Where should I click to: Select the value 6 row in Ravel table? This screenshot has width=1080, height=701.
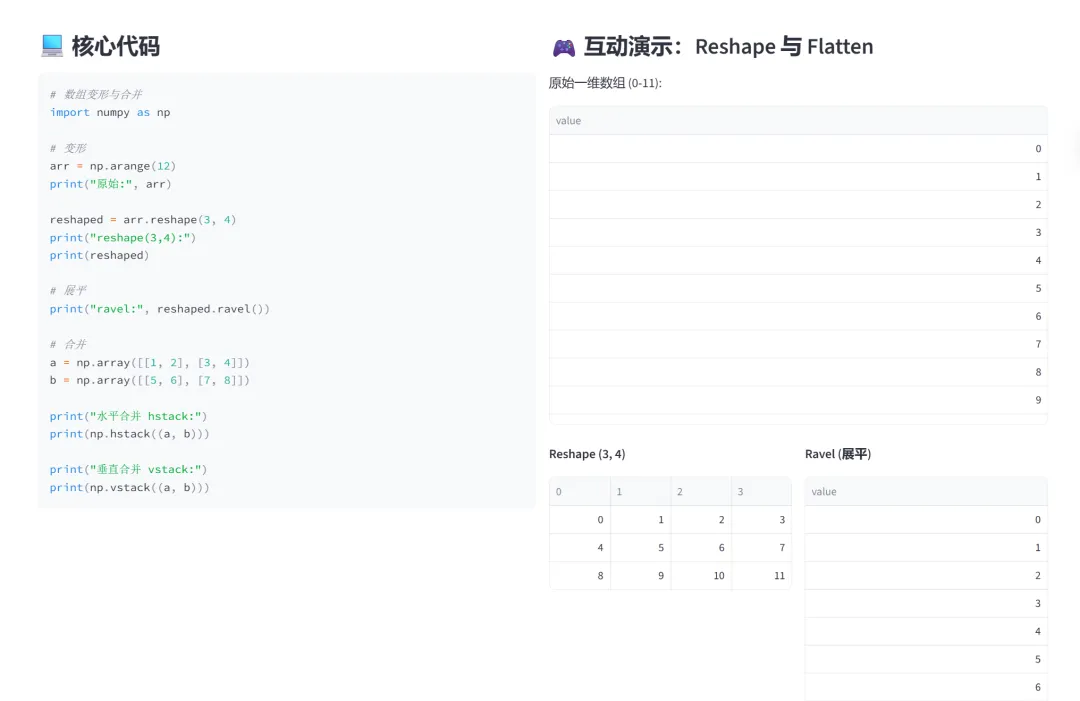coord(926,687)
